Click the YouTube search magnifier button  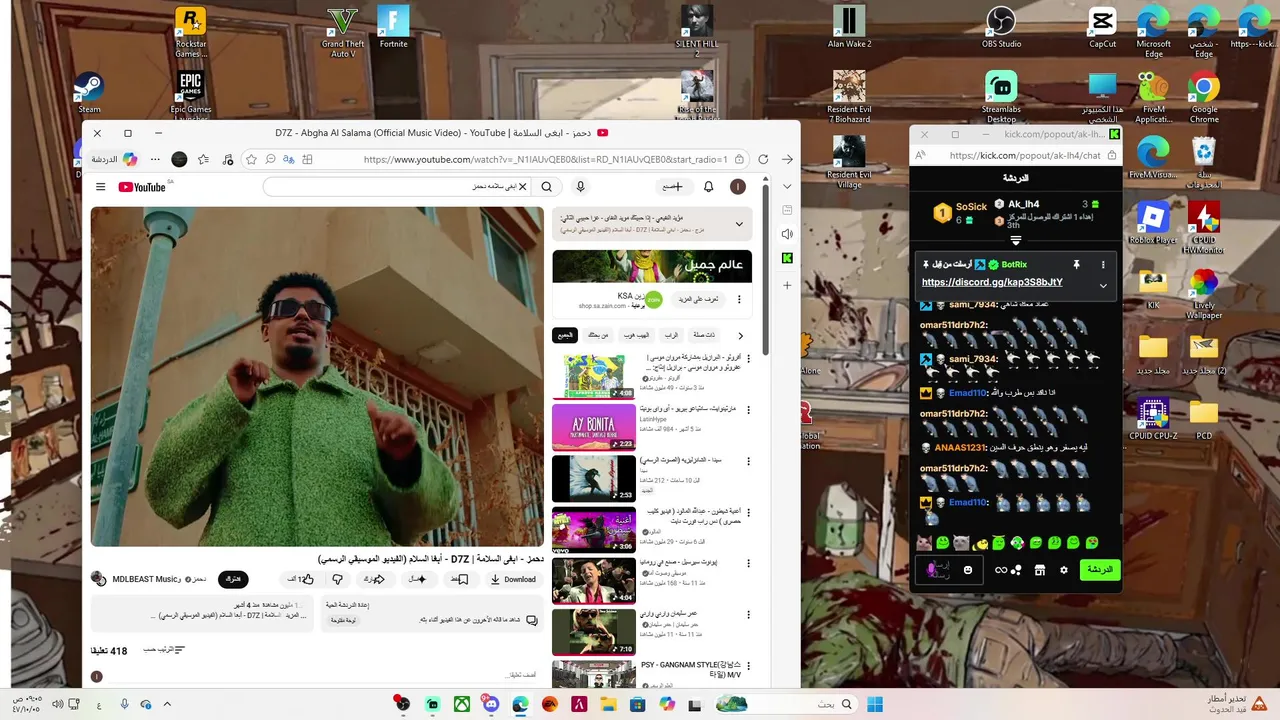pos(546,187)
